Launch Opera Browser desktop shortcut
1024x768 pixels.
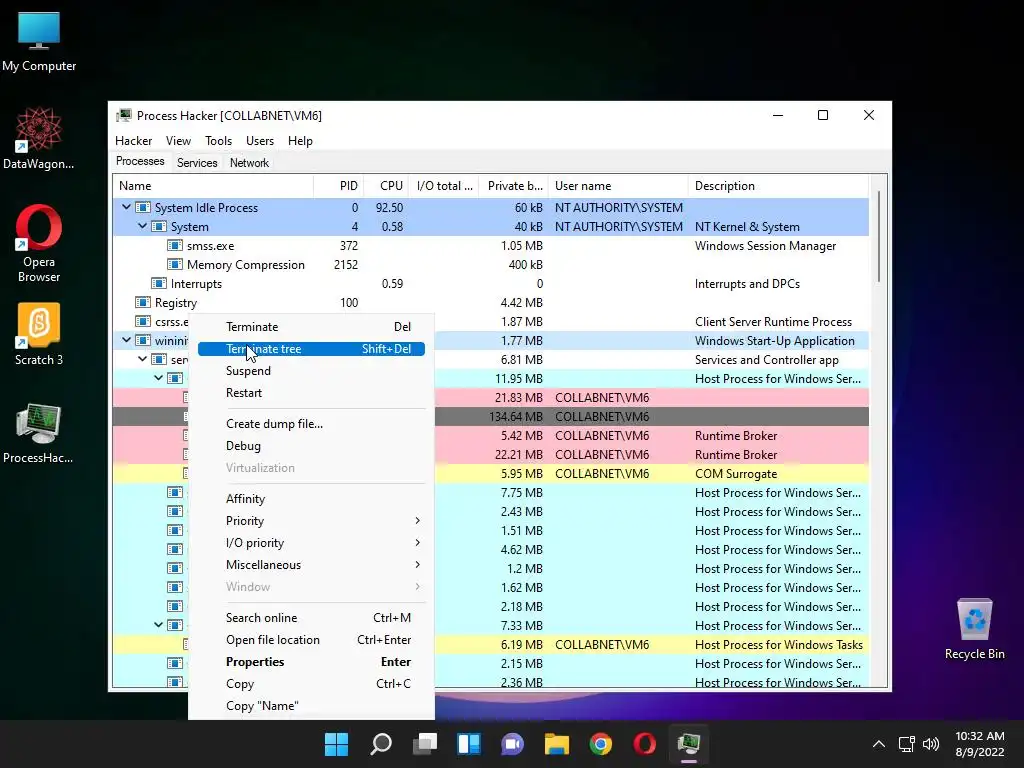point(39,244)
